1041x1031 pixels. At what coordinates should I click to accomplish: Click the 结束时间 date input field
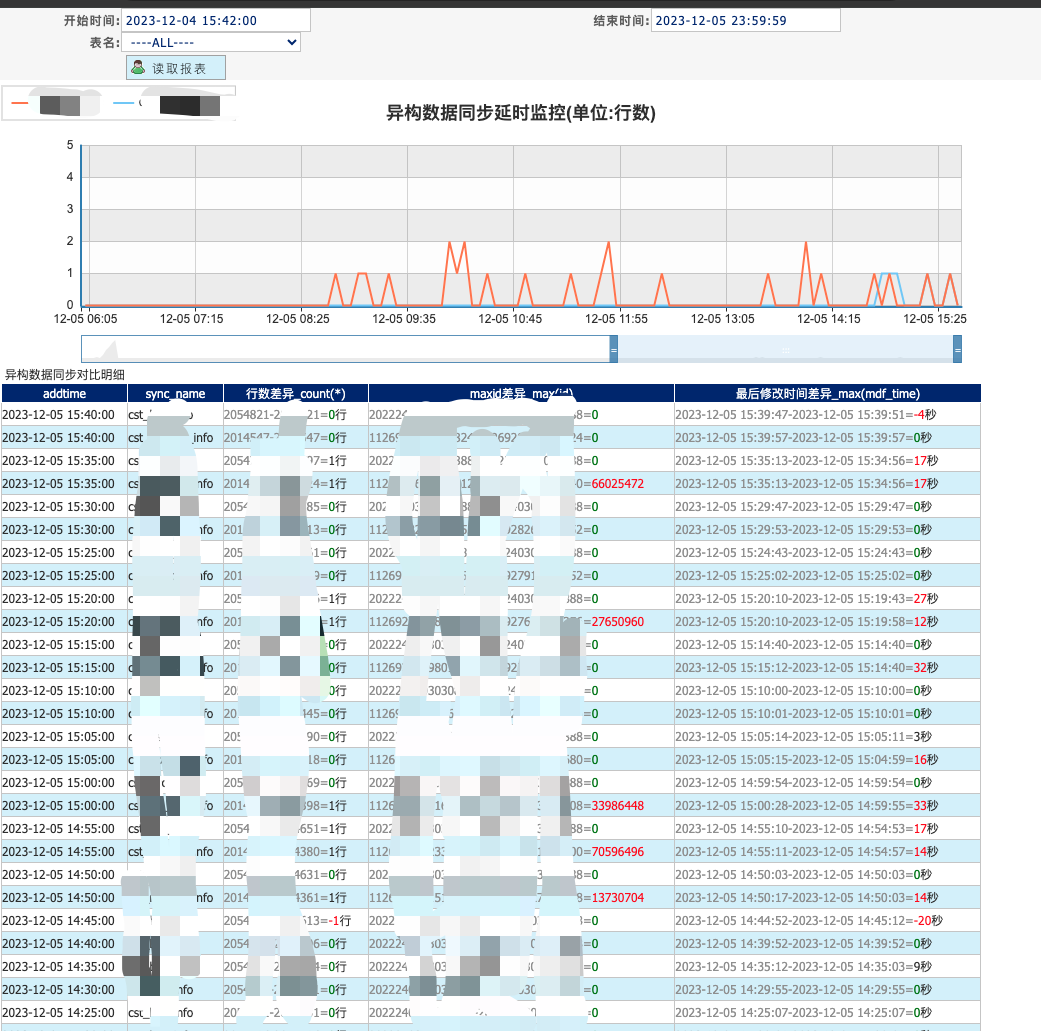click(x=745, y=20)
